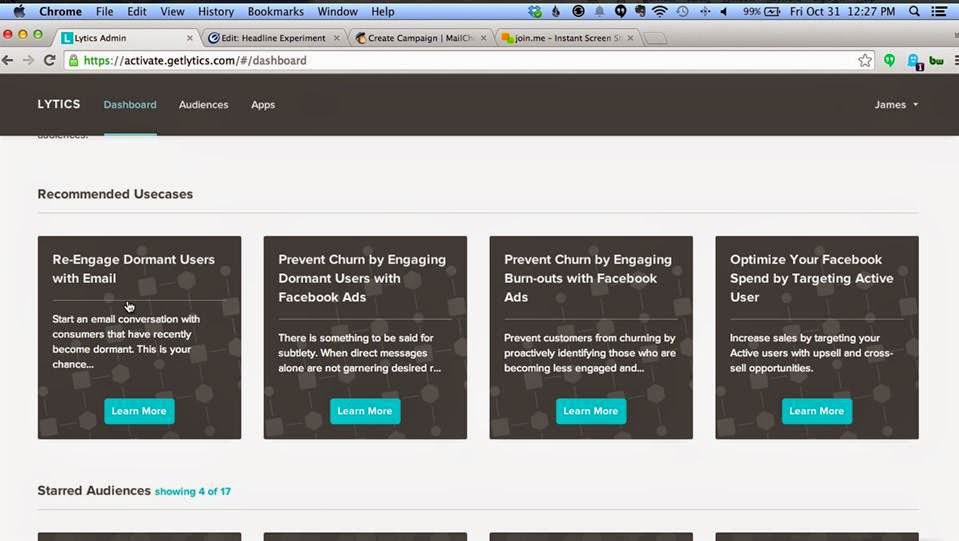This screenshot has width=959, height=541.
Task: Click the LYTICS logo
Action: pyautogui.click(x=59, y=104)
